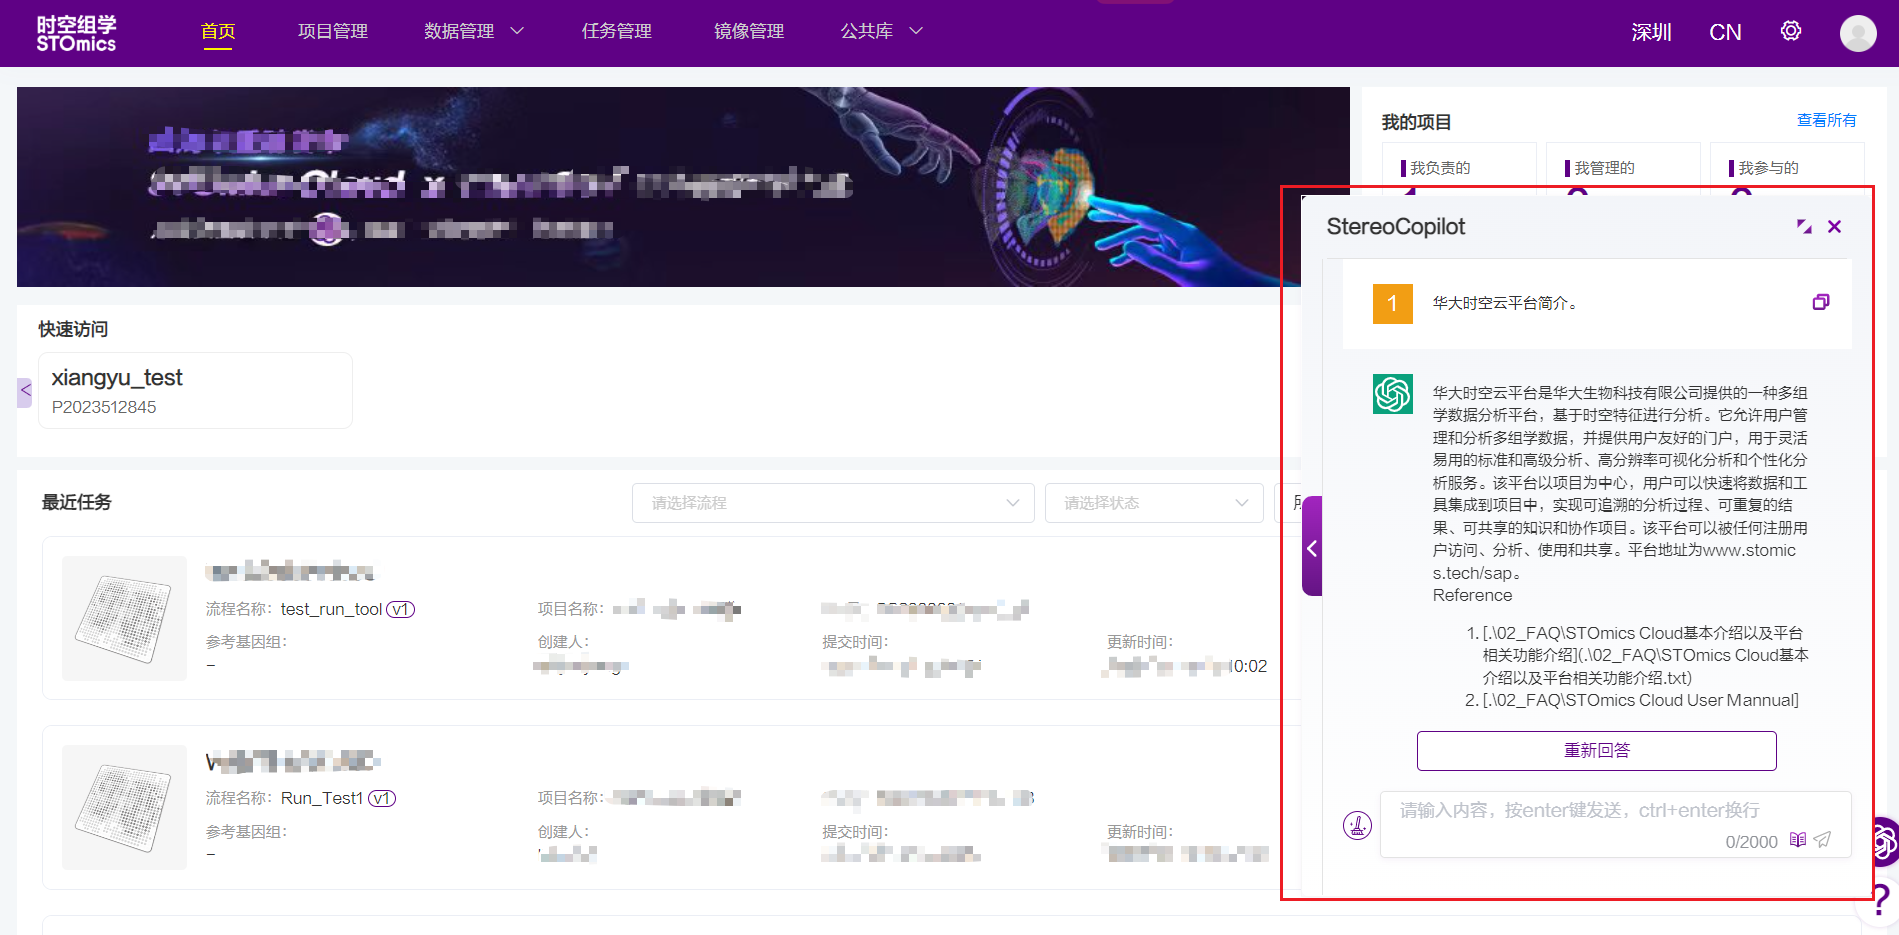The width and height of the screenshot is (1899, 935).
Task: Open the 任务管理 menu item
Action: 617,32
